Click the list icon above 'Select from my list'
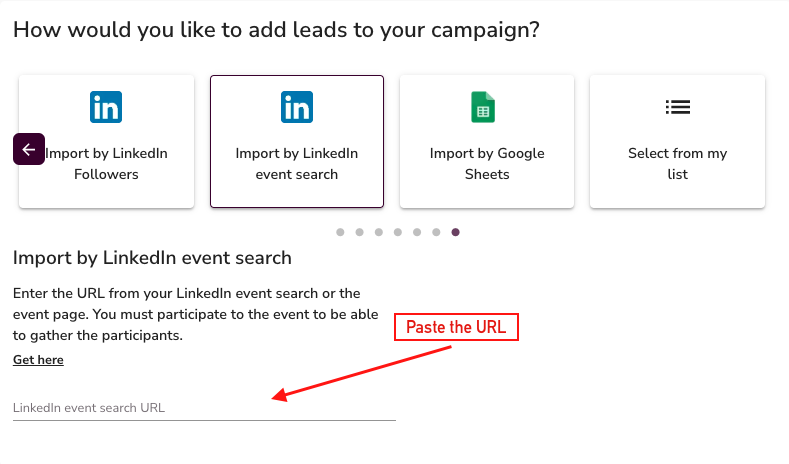 tap(678, 107)
